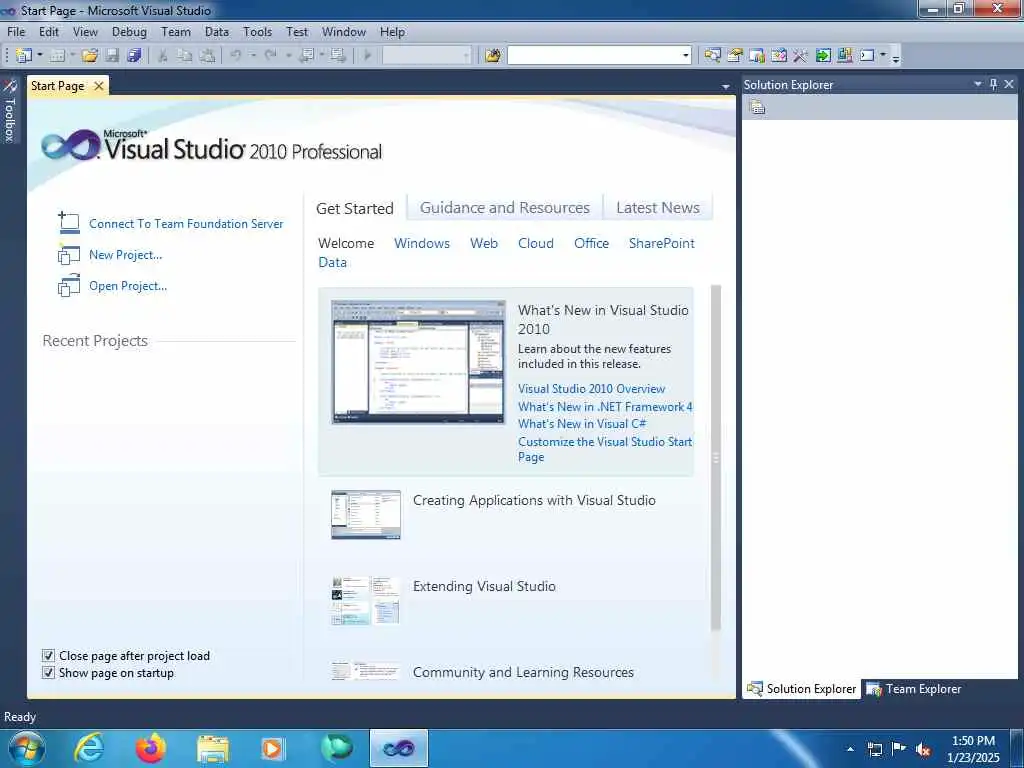Viewport: 1024px width, 768px height.
Task: Open the Debug menu
Action: pyautogui.click(x=129, y=32)
